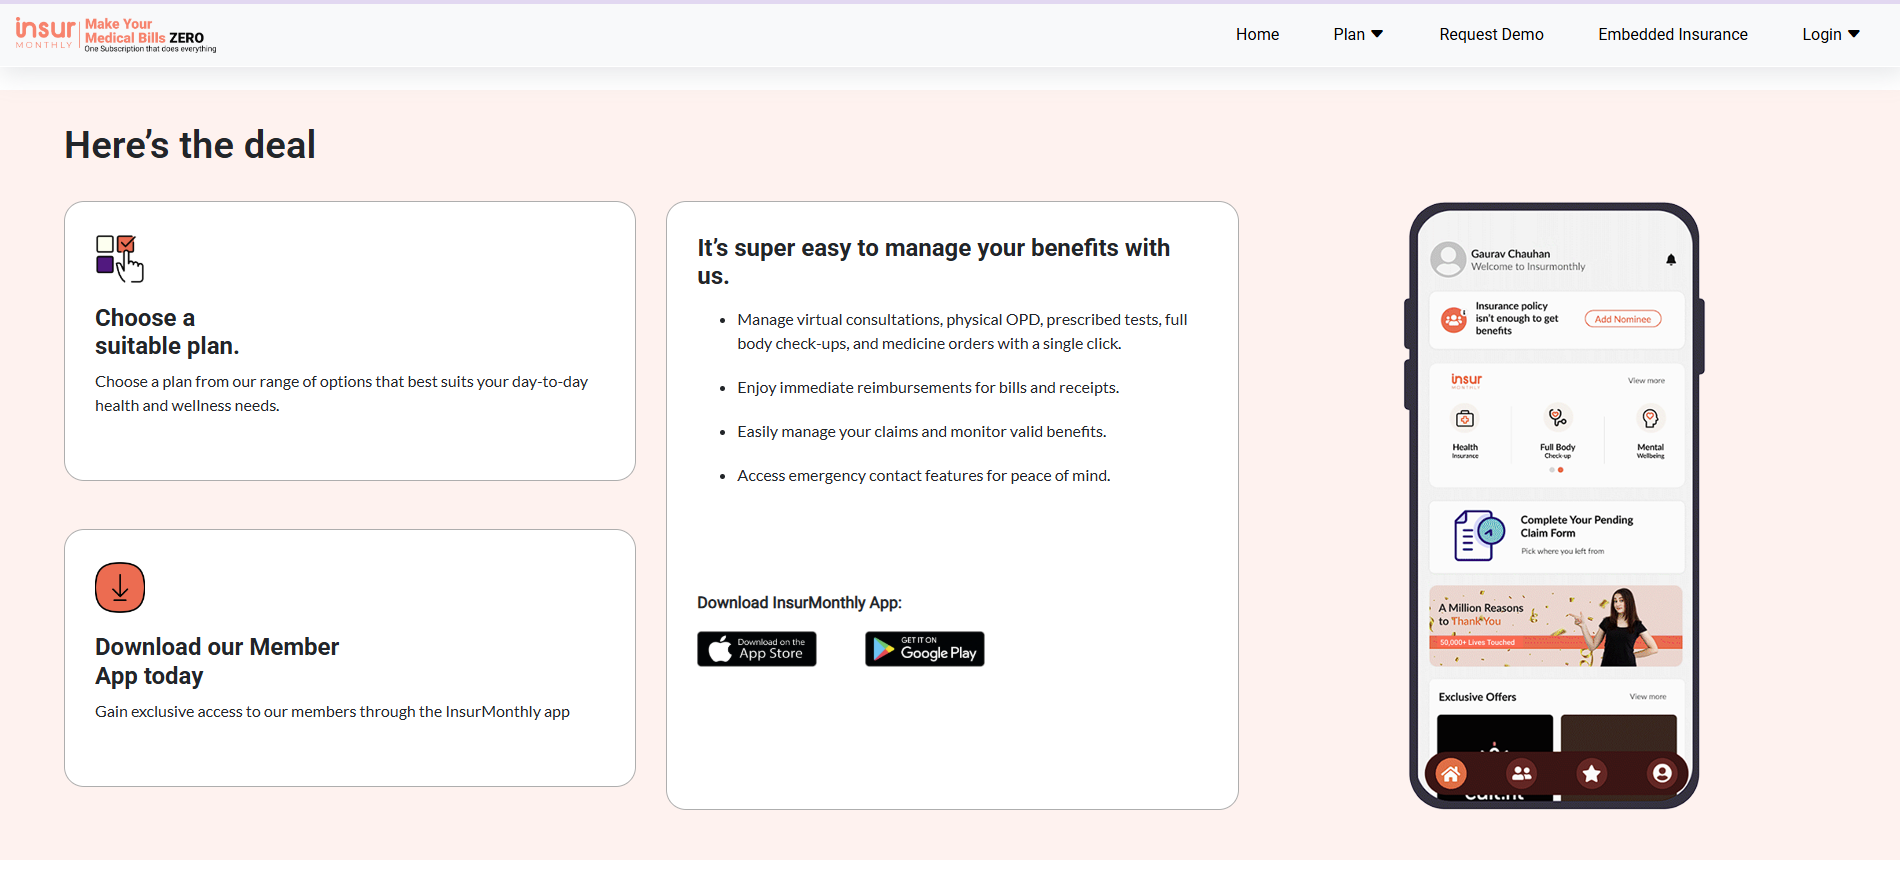Image resolution: width=1900 pixels, height=885 pixels.
Task: Click the choose plan checkbox icon
Action: (120, 258)
